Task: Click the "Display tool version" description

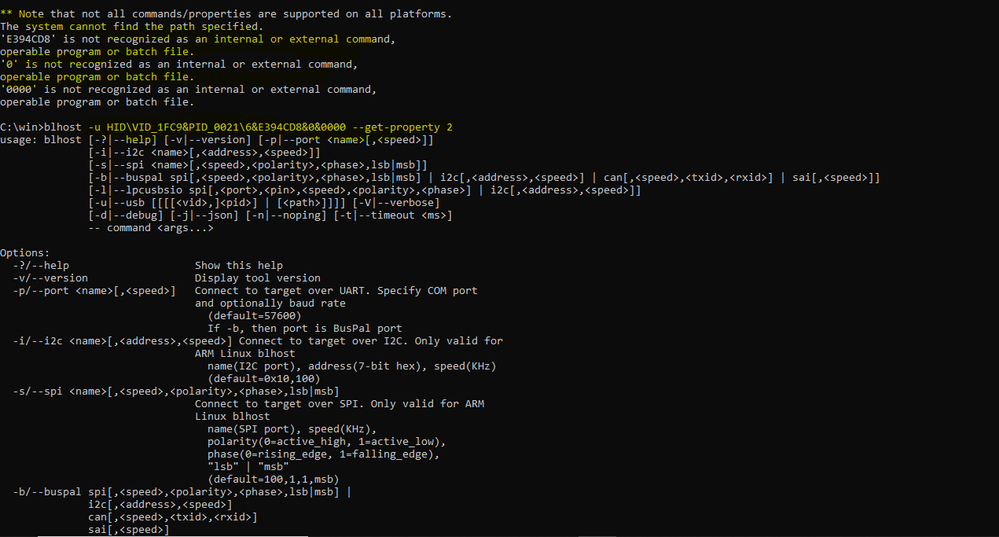Action: [x=258, y=278]
